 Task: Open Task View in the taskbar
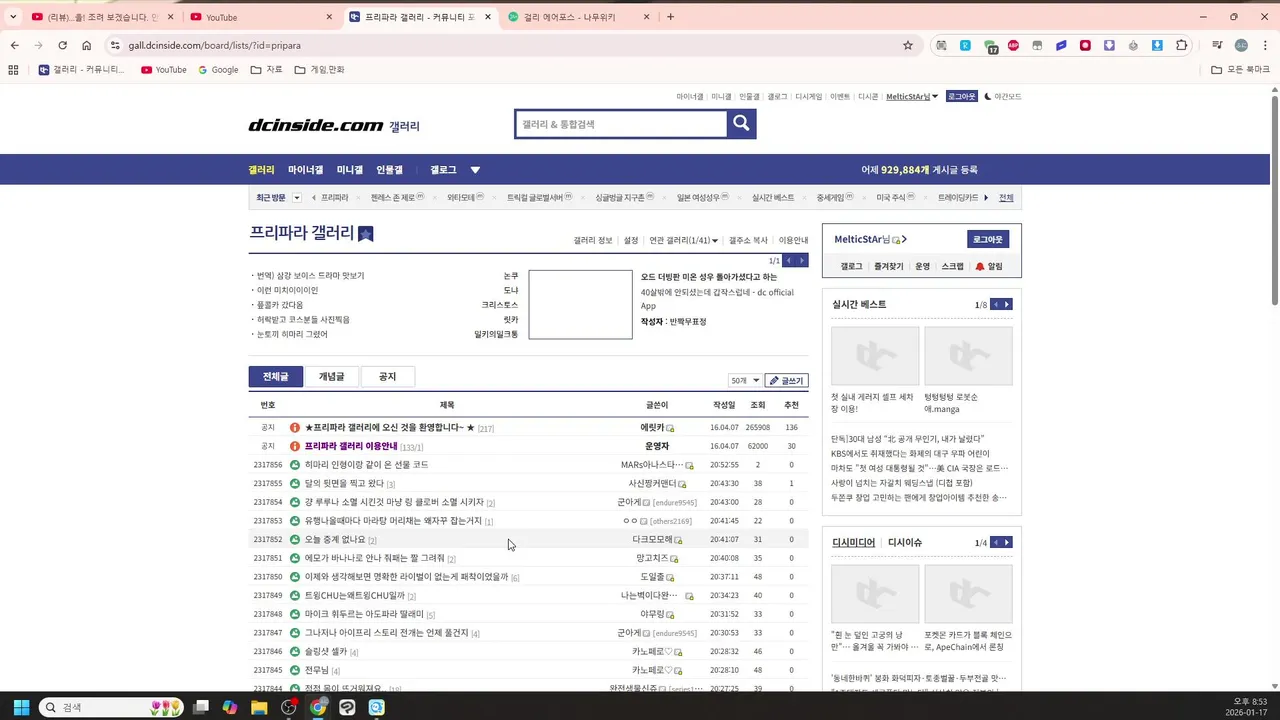[x=201, y=707]
